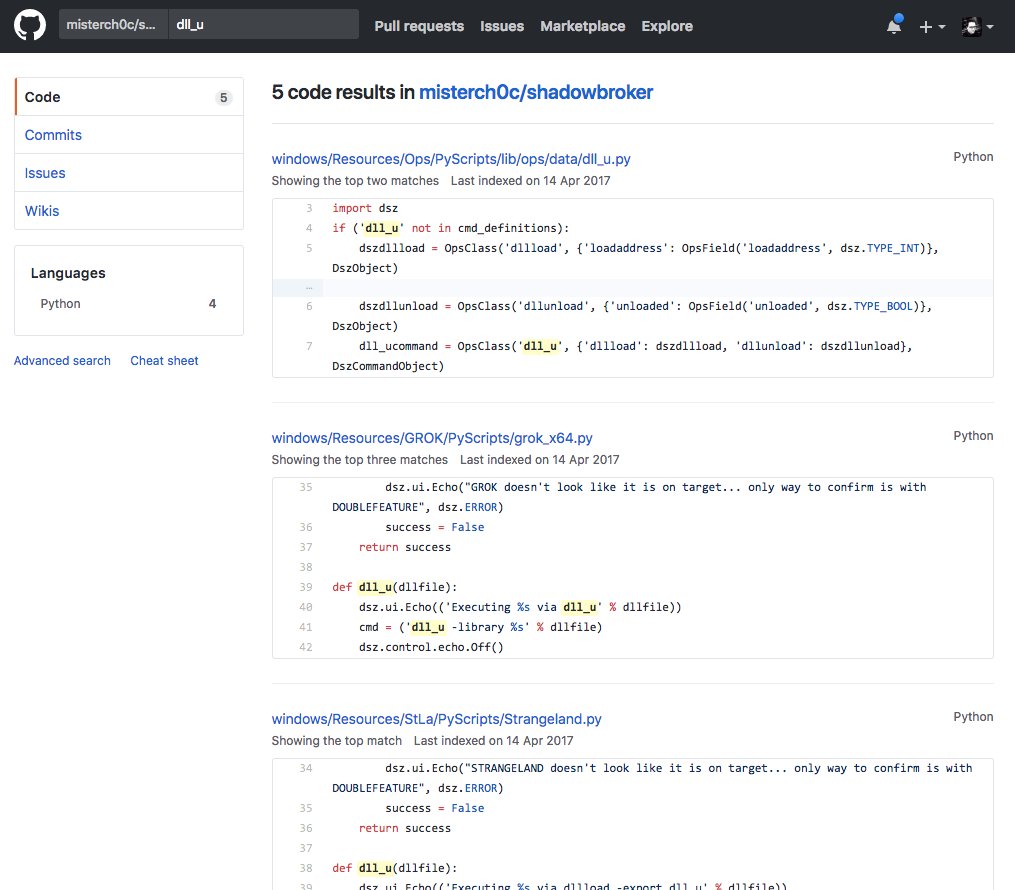Open dll_u.py file result link
Image resolution: width=1015 pixels, height=890 pixels.
pyautogui.click(x=451, y=159)
